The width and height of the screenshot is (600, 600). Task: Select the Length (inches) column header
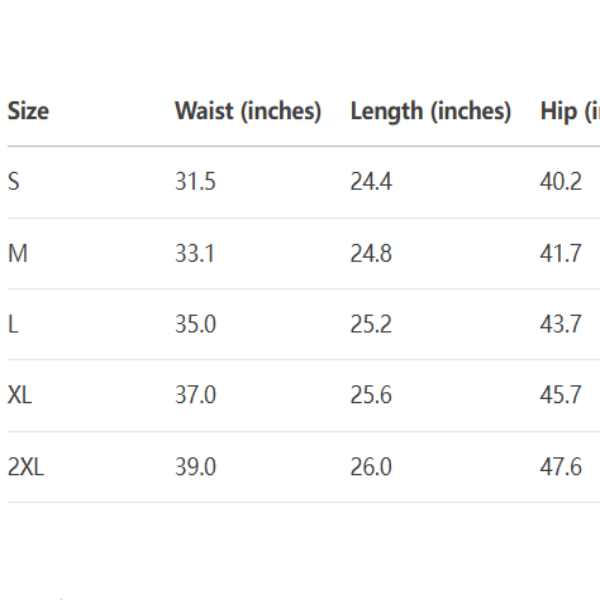pyautogui.click(x=430, y=111)
